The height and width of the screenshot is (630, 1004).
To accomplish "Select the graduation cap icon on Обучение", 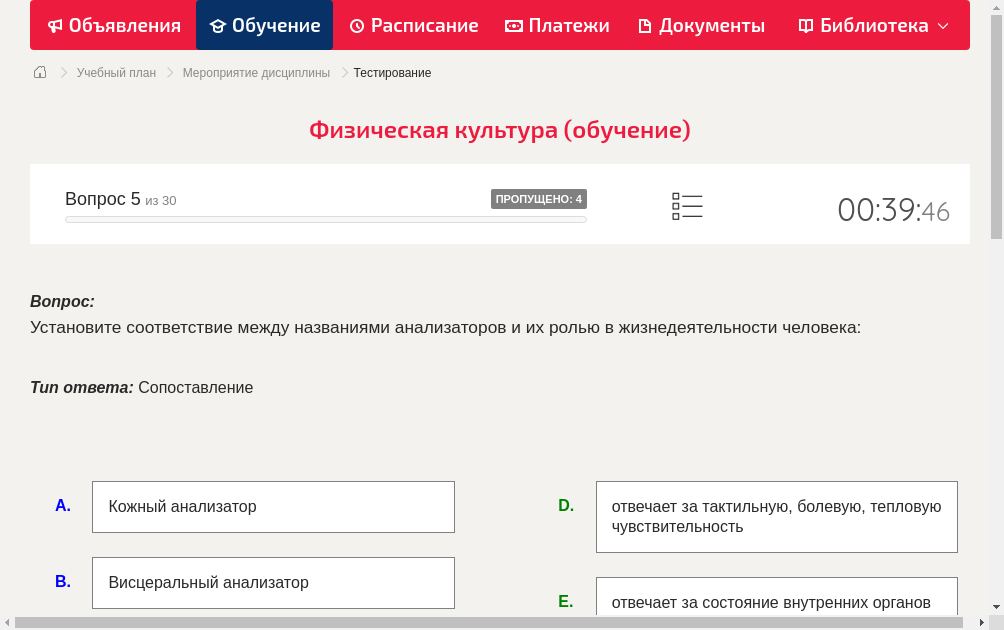I will point(218,25).
